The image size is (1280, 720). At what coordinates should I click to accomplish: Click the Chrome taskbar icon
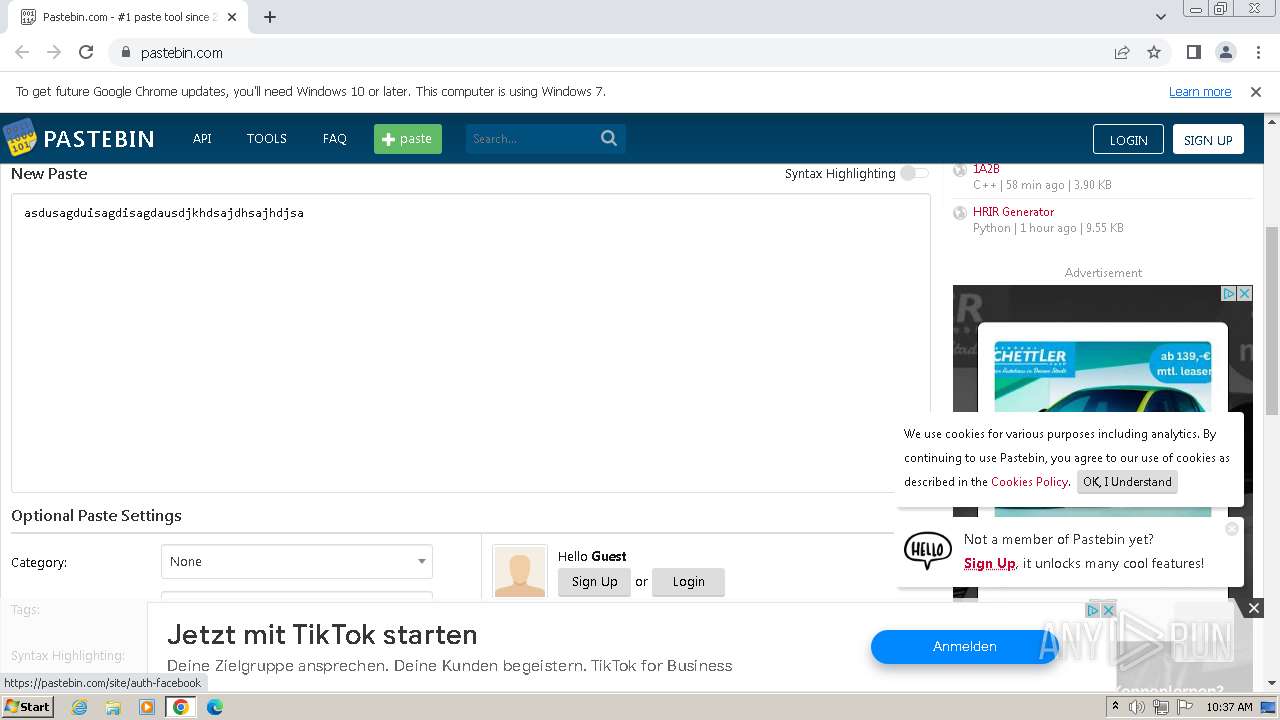click(181, 707)
